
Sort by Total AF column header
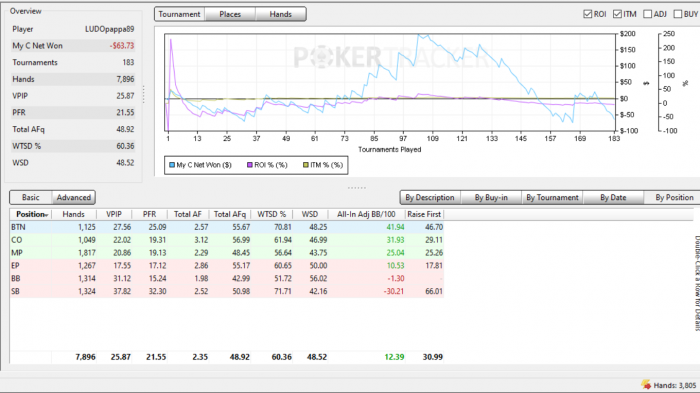point(188,214)
